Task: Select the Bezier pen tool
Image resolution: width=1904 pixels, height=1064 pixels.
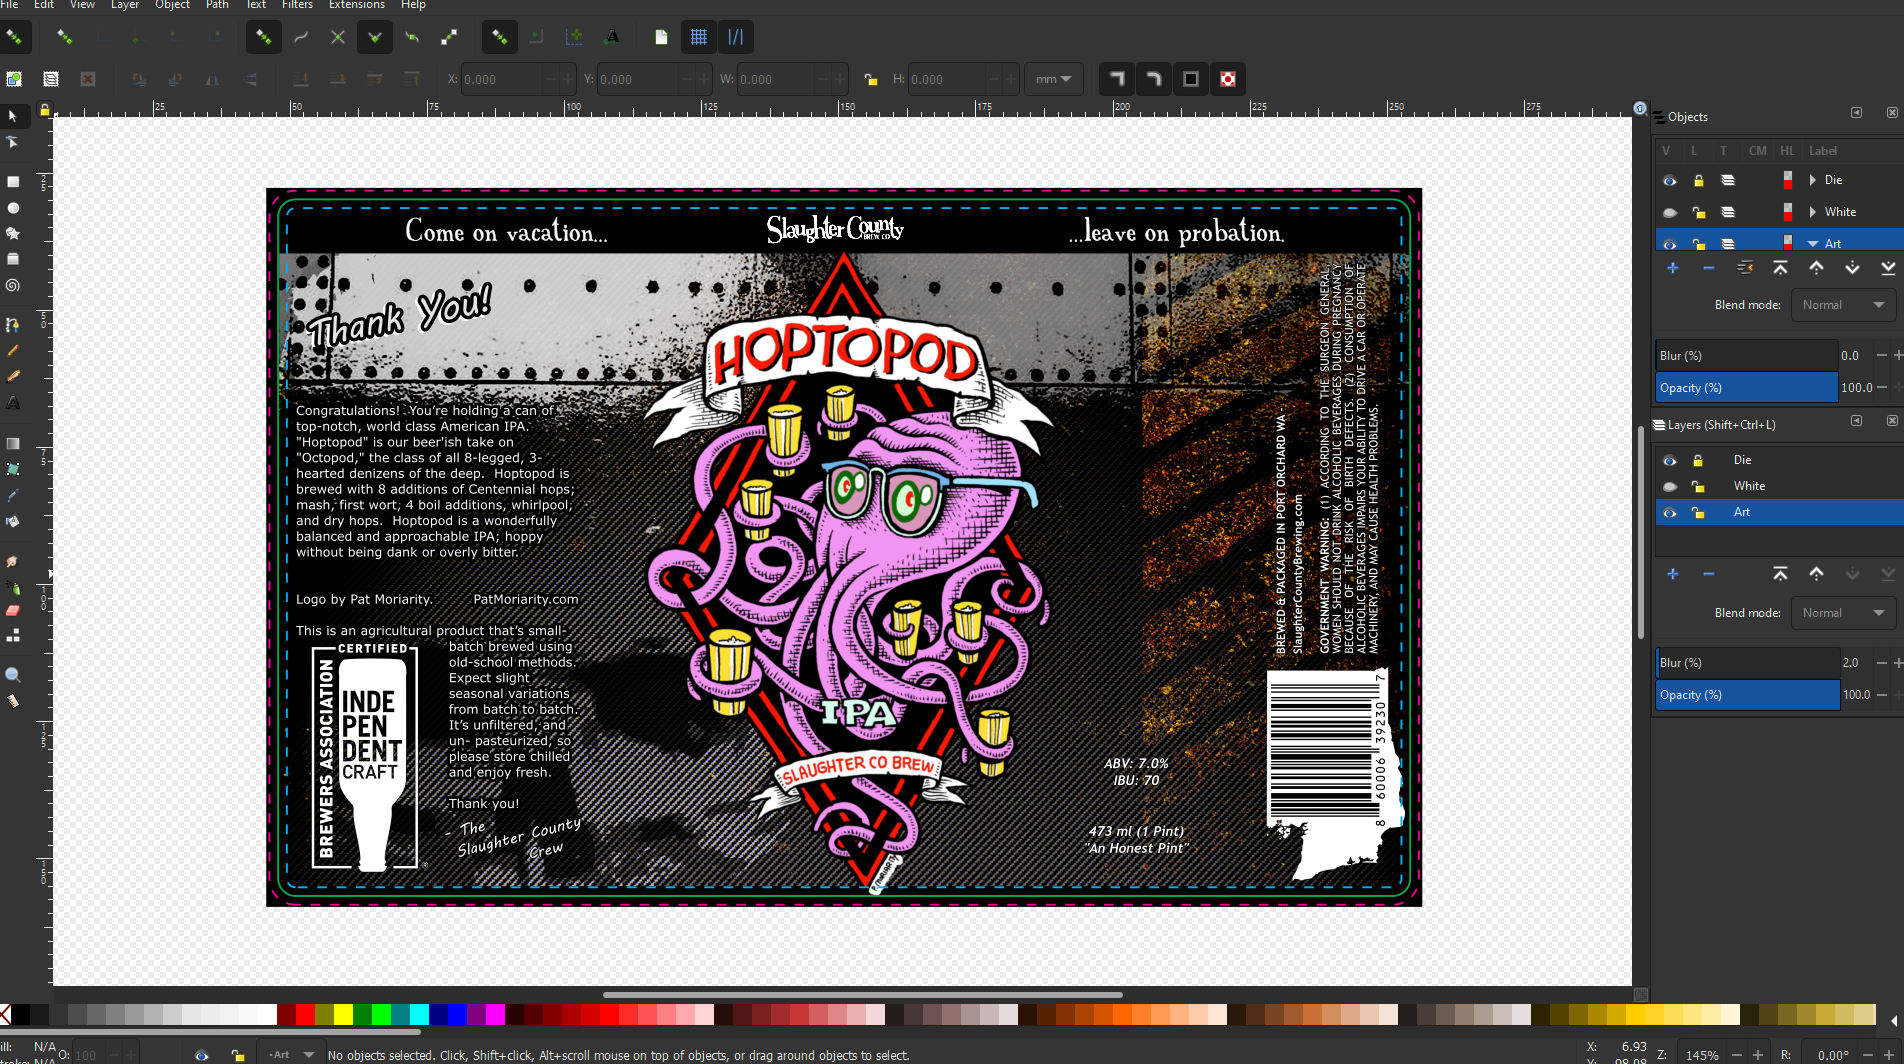Action: click(13, 325)
